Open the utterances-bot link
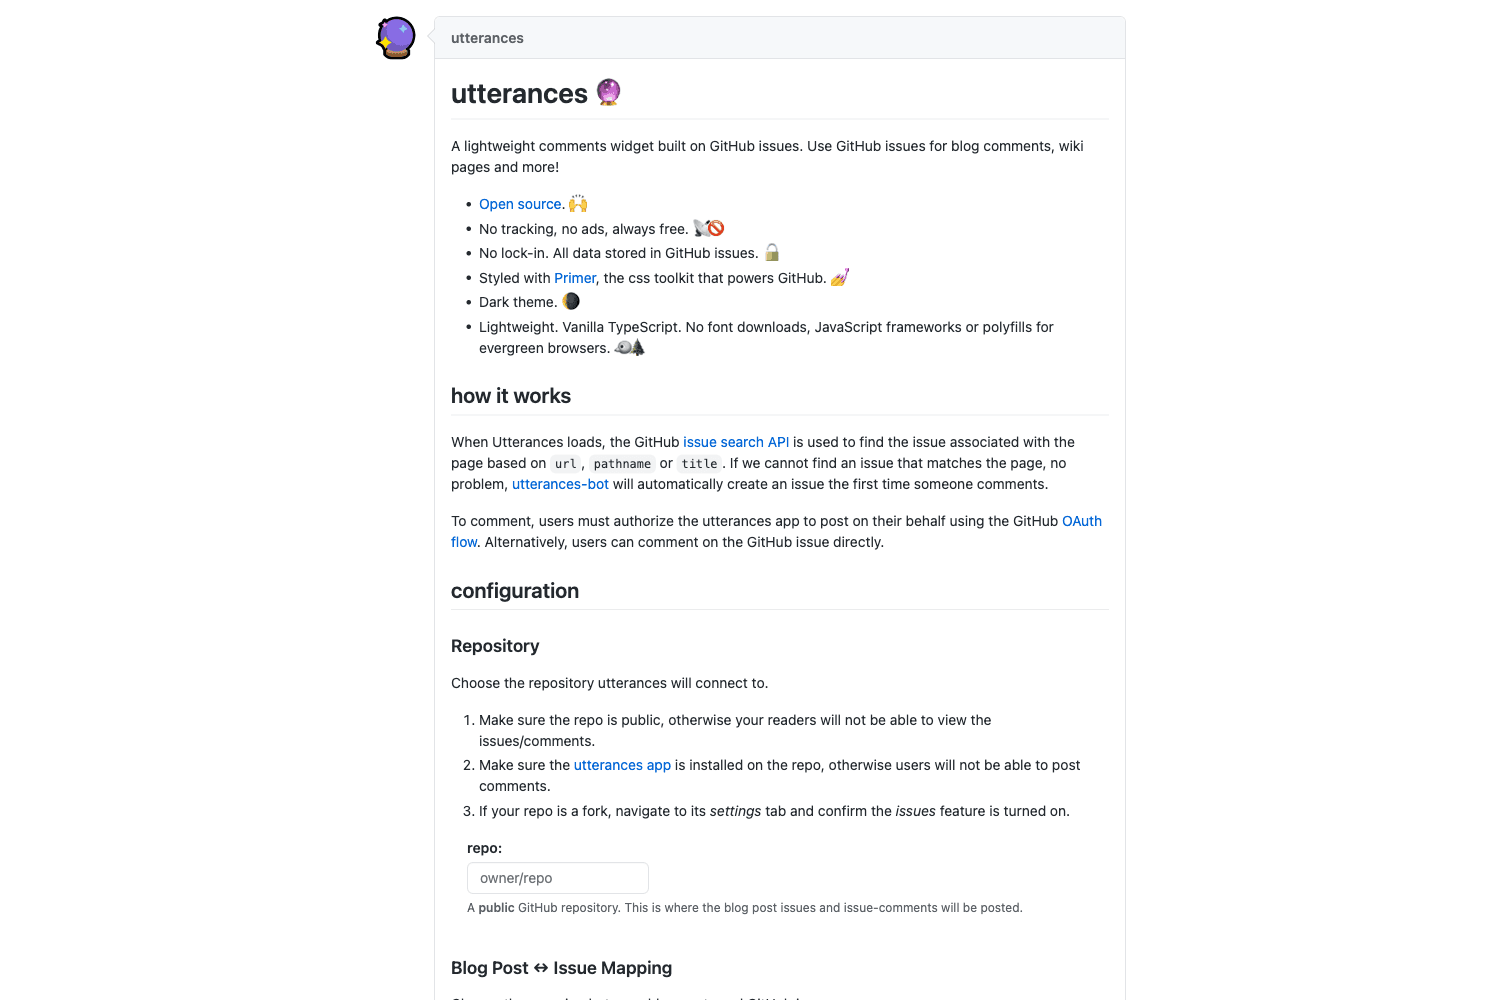 560,484
